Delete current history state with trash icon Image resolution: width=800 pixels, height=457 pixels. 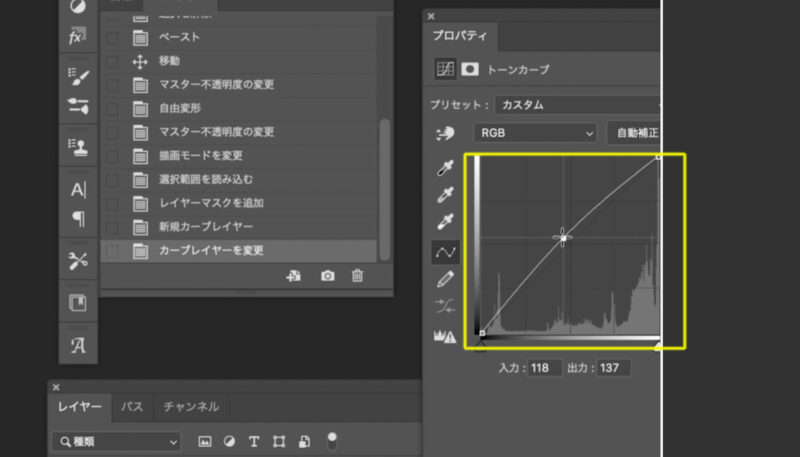[x=357, y=276]
